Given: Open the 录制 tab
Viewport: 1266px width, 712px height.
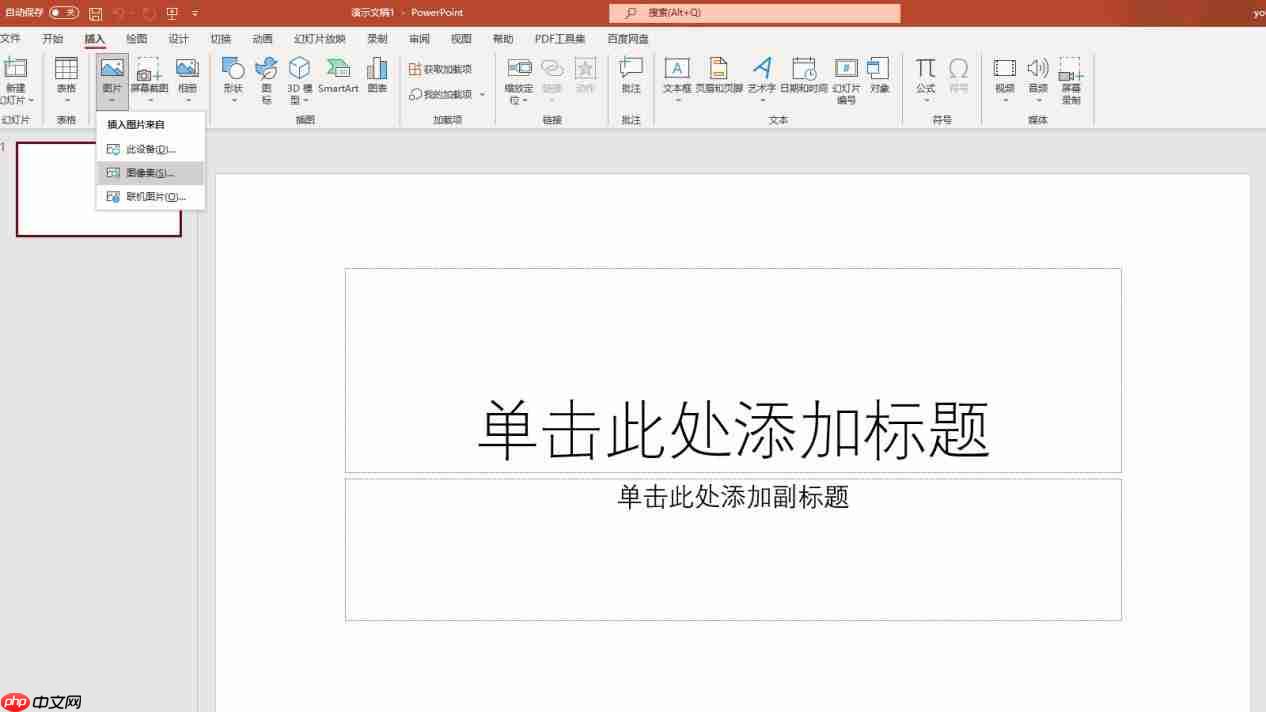Looking at the screenshot, I should coord(377,39).
